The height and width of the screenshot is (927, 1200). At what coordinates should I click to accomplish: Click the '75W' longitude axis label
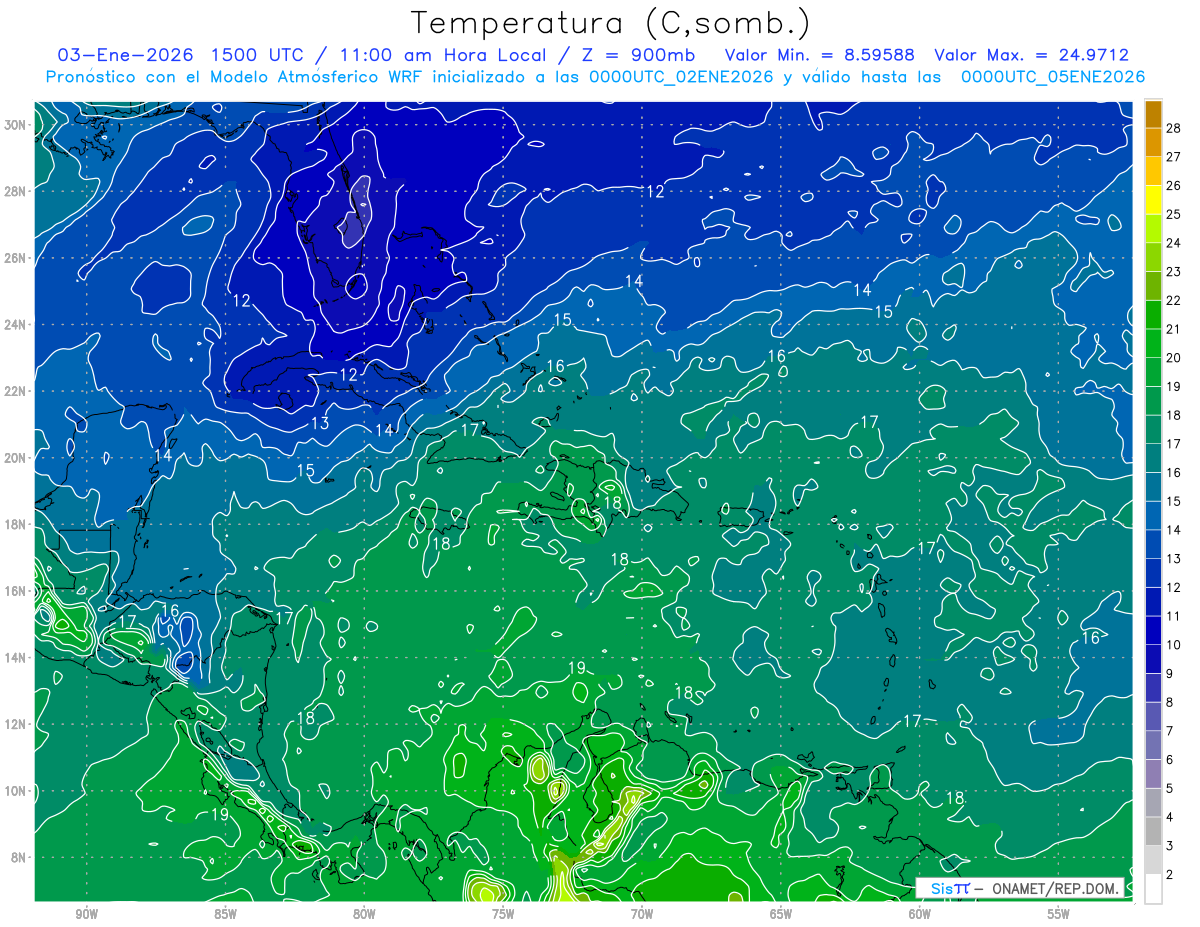click(503, 914)
